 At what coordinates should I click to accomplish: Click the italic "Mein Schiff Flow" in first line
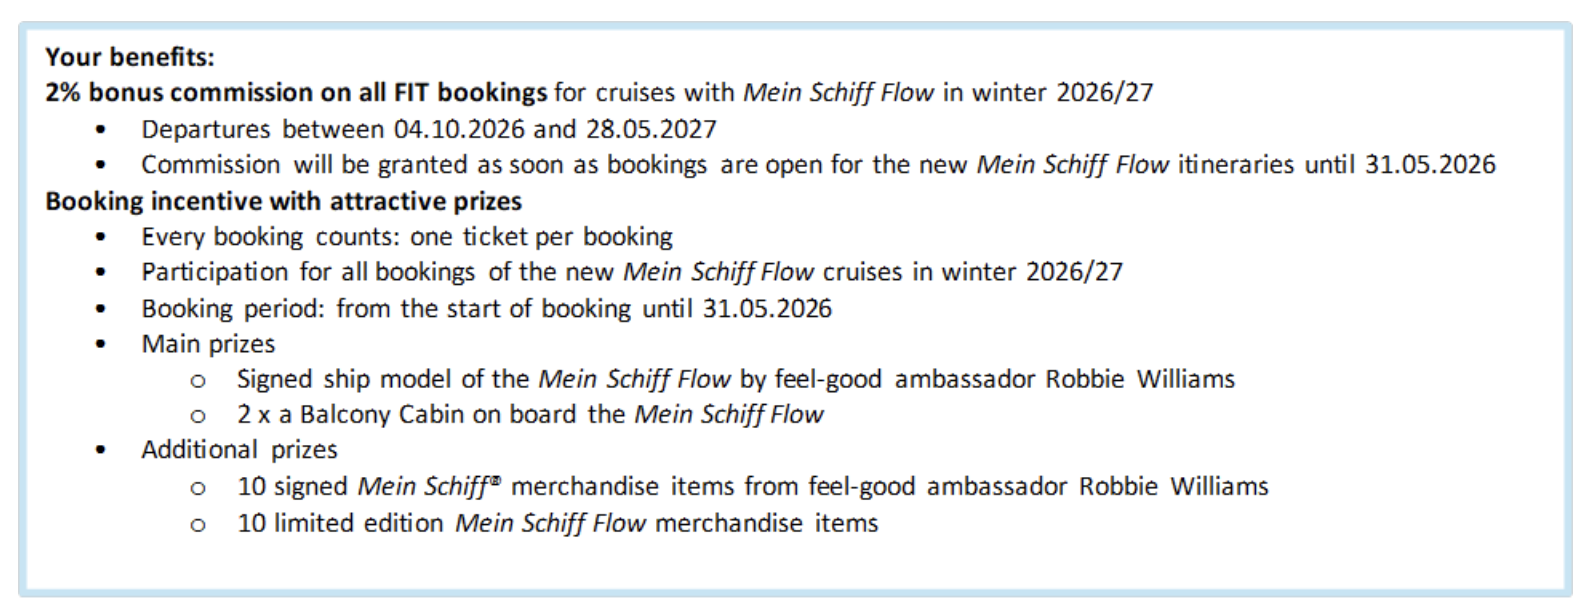838,93
